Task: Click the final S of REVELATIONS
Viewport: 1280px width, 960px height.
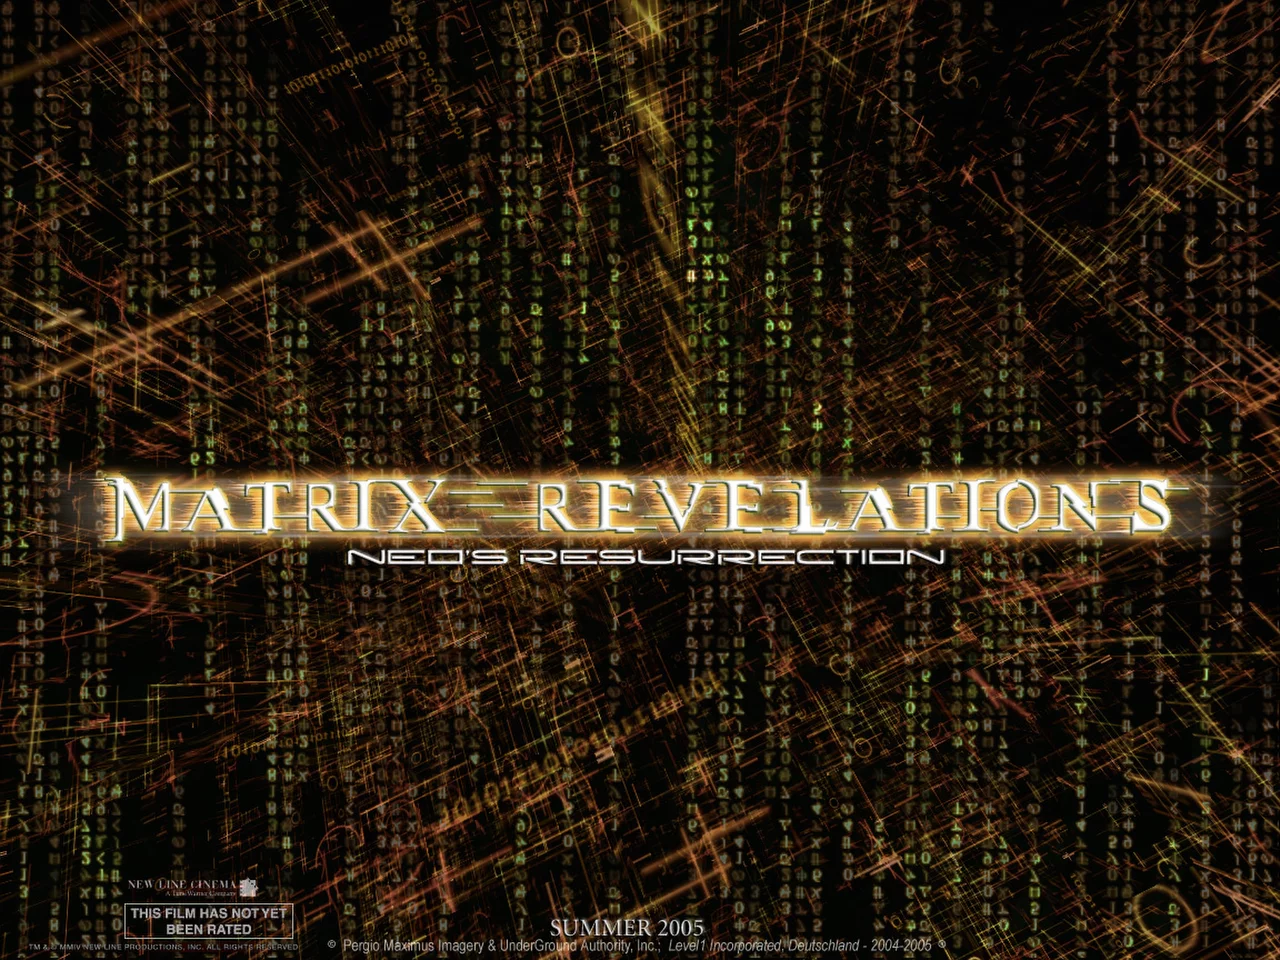Action: (x=1146, y=506)
